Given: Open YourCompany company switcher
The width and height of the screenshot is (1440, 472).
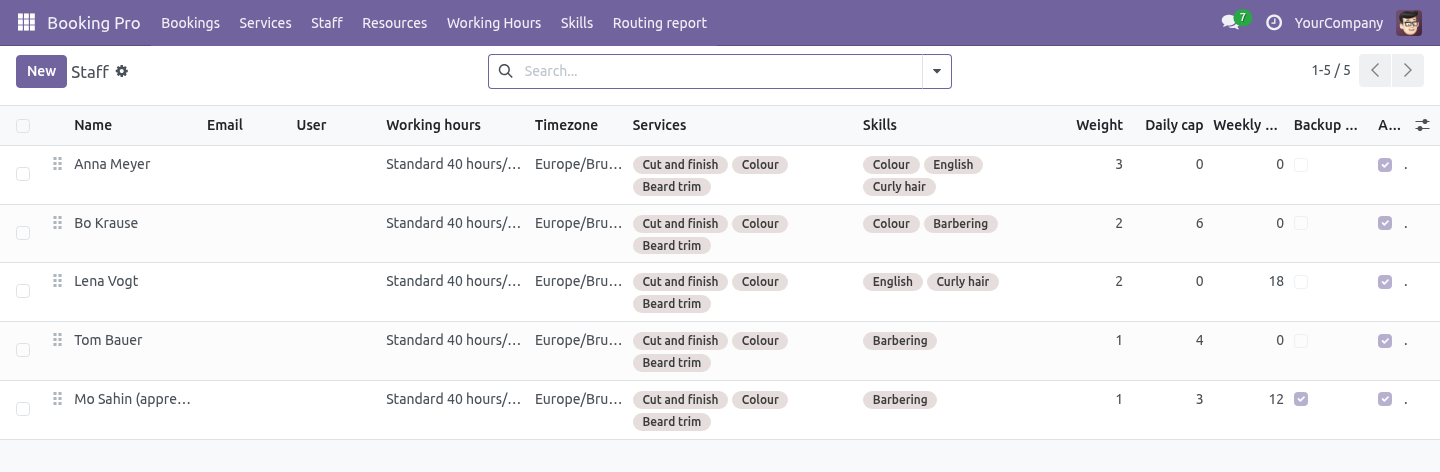Looking at the screenshot, I should coord(1338,22).
